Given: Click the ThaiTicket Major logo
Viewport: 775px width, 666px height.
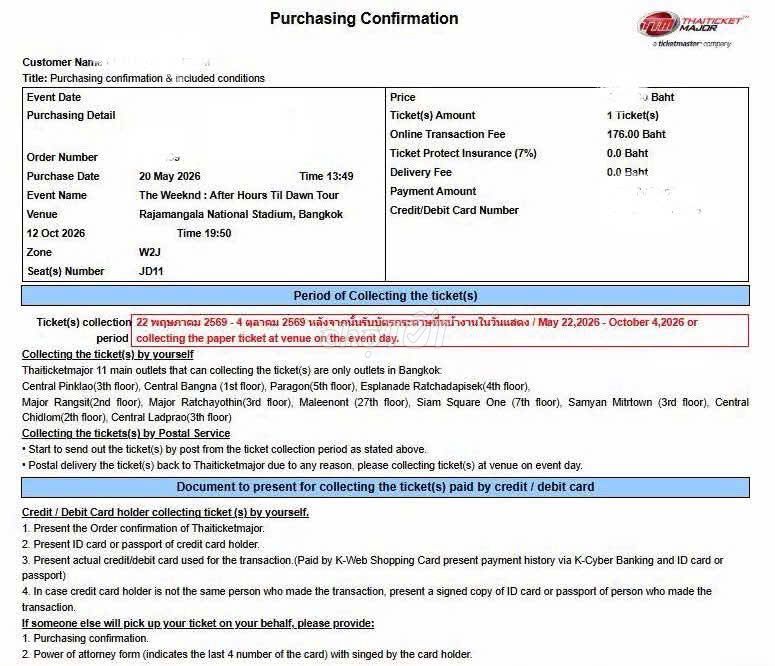Looking at the screenshot, I should tap(693, 30).
